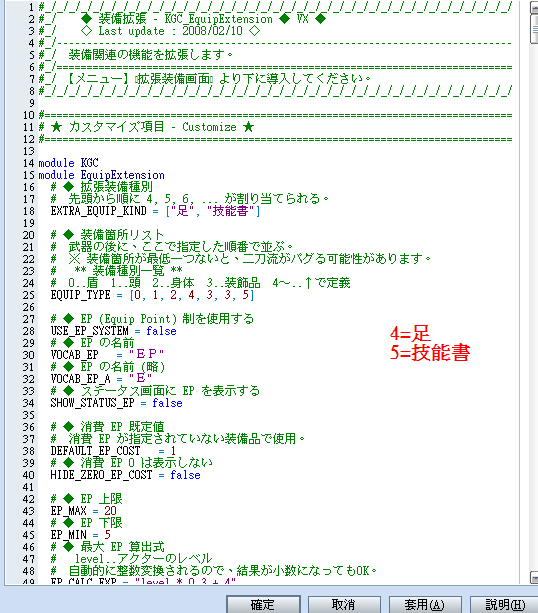The height and width of the screenshot is (613, 538).
Task: Click the 'SHOW_STATUS_EP = false' line
Action: coord(117,403)
